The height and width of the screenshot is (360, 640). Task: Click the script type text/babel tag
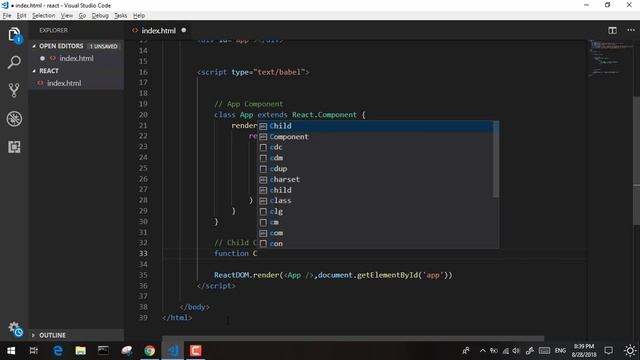[x=253, y=72]
